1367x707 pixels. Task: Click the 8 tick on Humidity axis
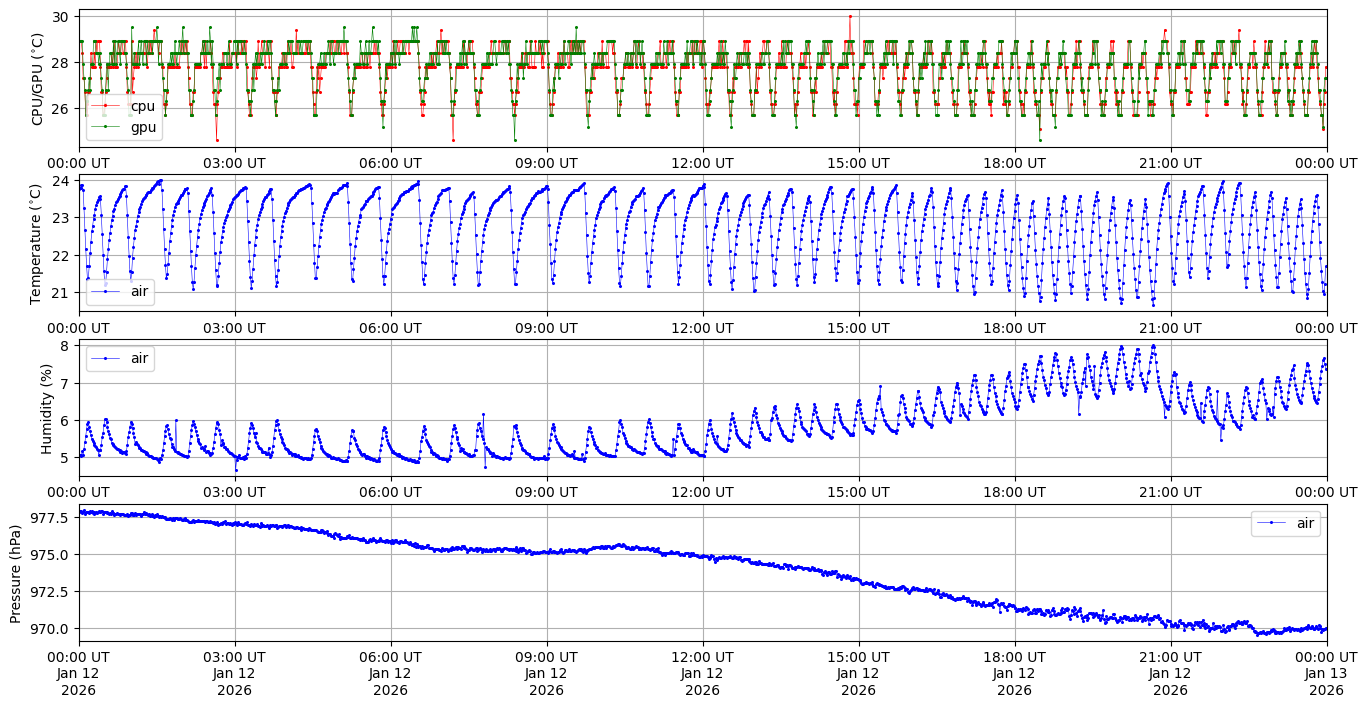(64, 346)
